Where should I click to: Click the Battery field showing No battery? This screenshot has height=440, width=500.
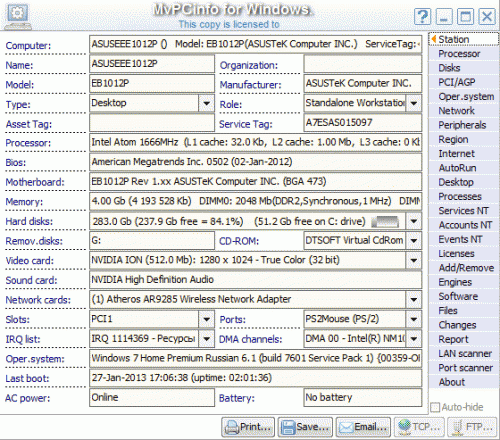click(363, 398)
